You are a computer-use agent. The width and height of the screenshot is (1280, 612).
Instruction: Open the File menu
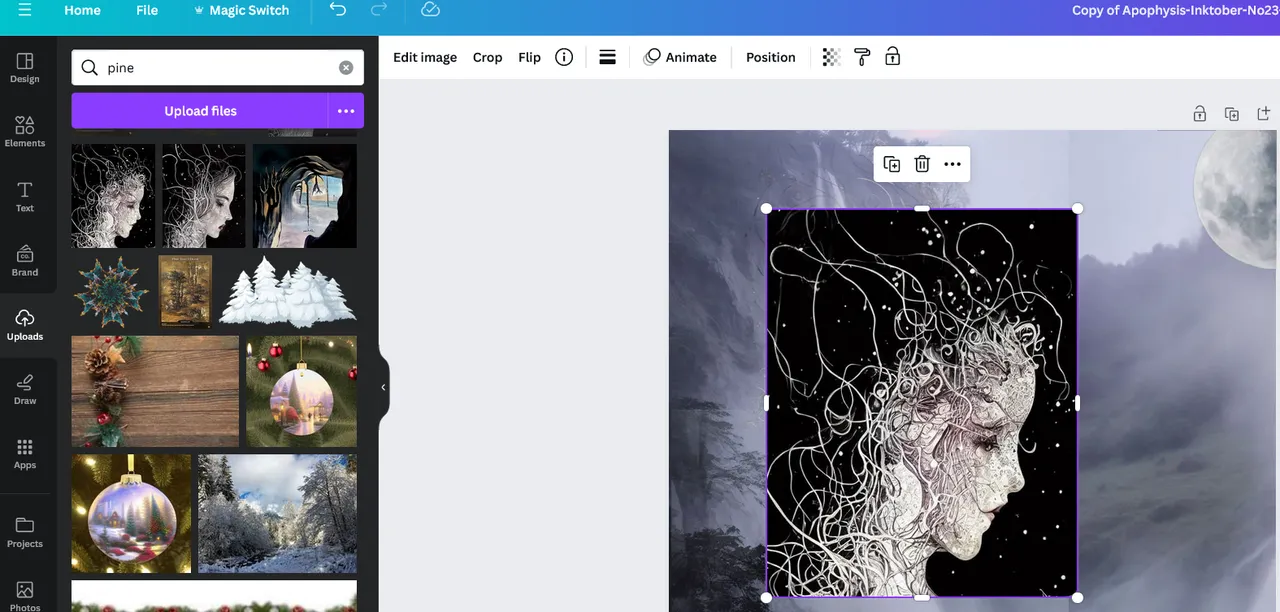pyautogui.click(x=147, y=10)
